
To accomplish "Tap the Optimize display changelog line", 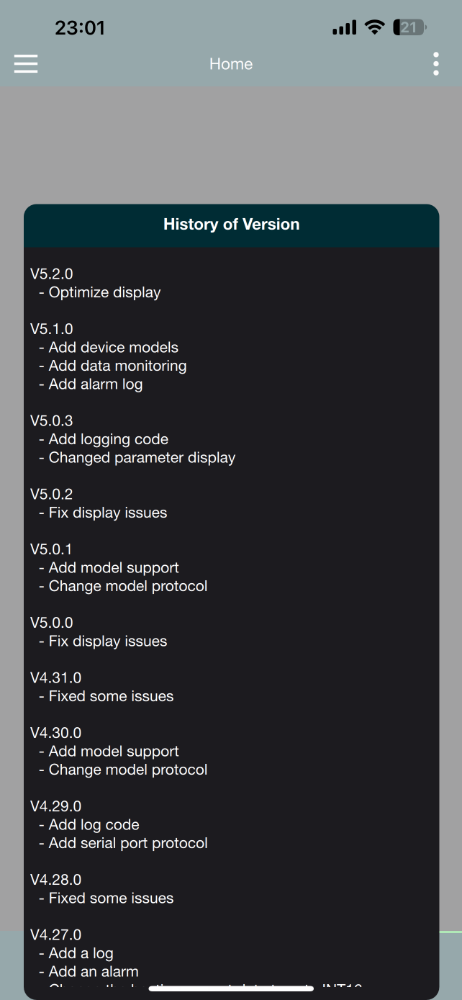I will click(105, 293).
